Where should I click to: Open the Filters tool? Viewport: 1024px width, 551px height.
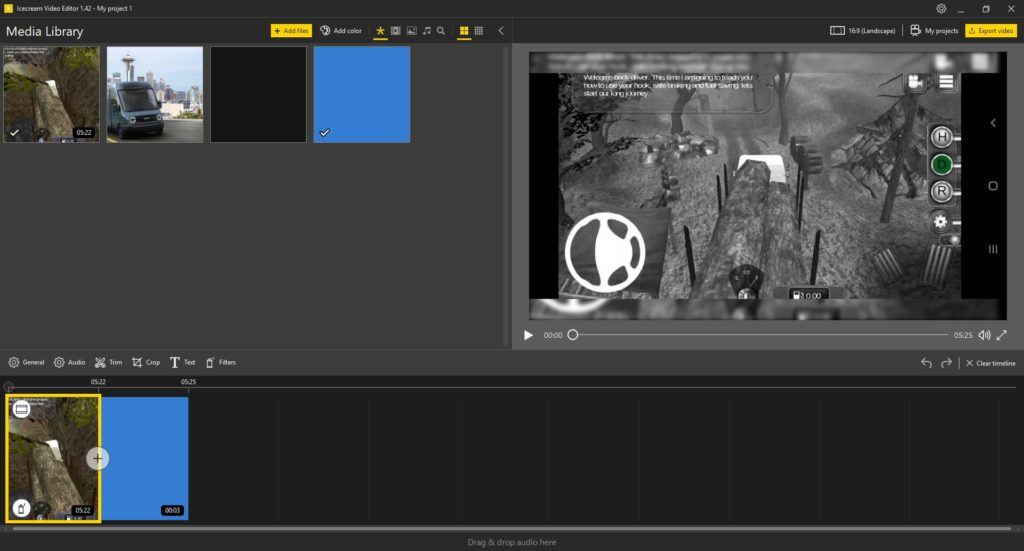221,362
